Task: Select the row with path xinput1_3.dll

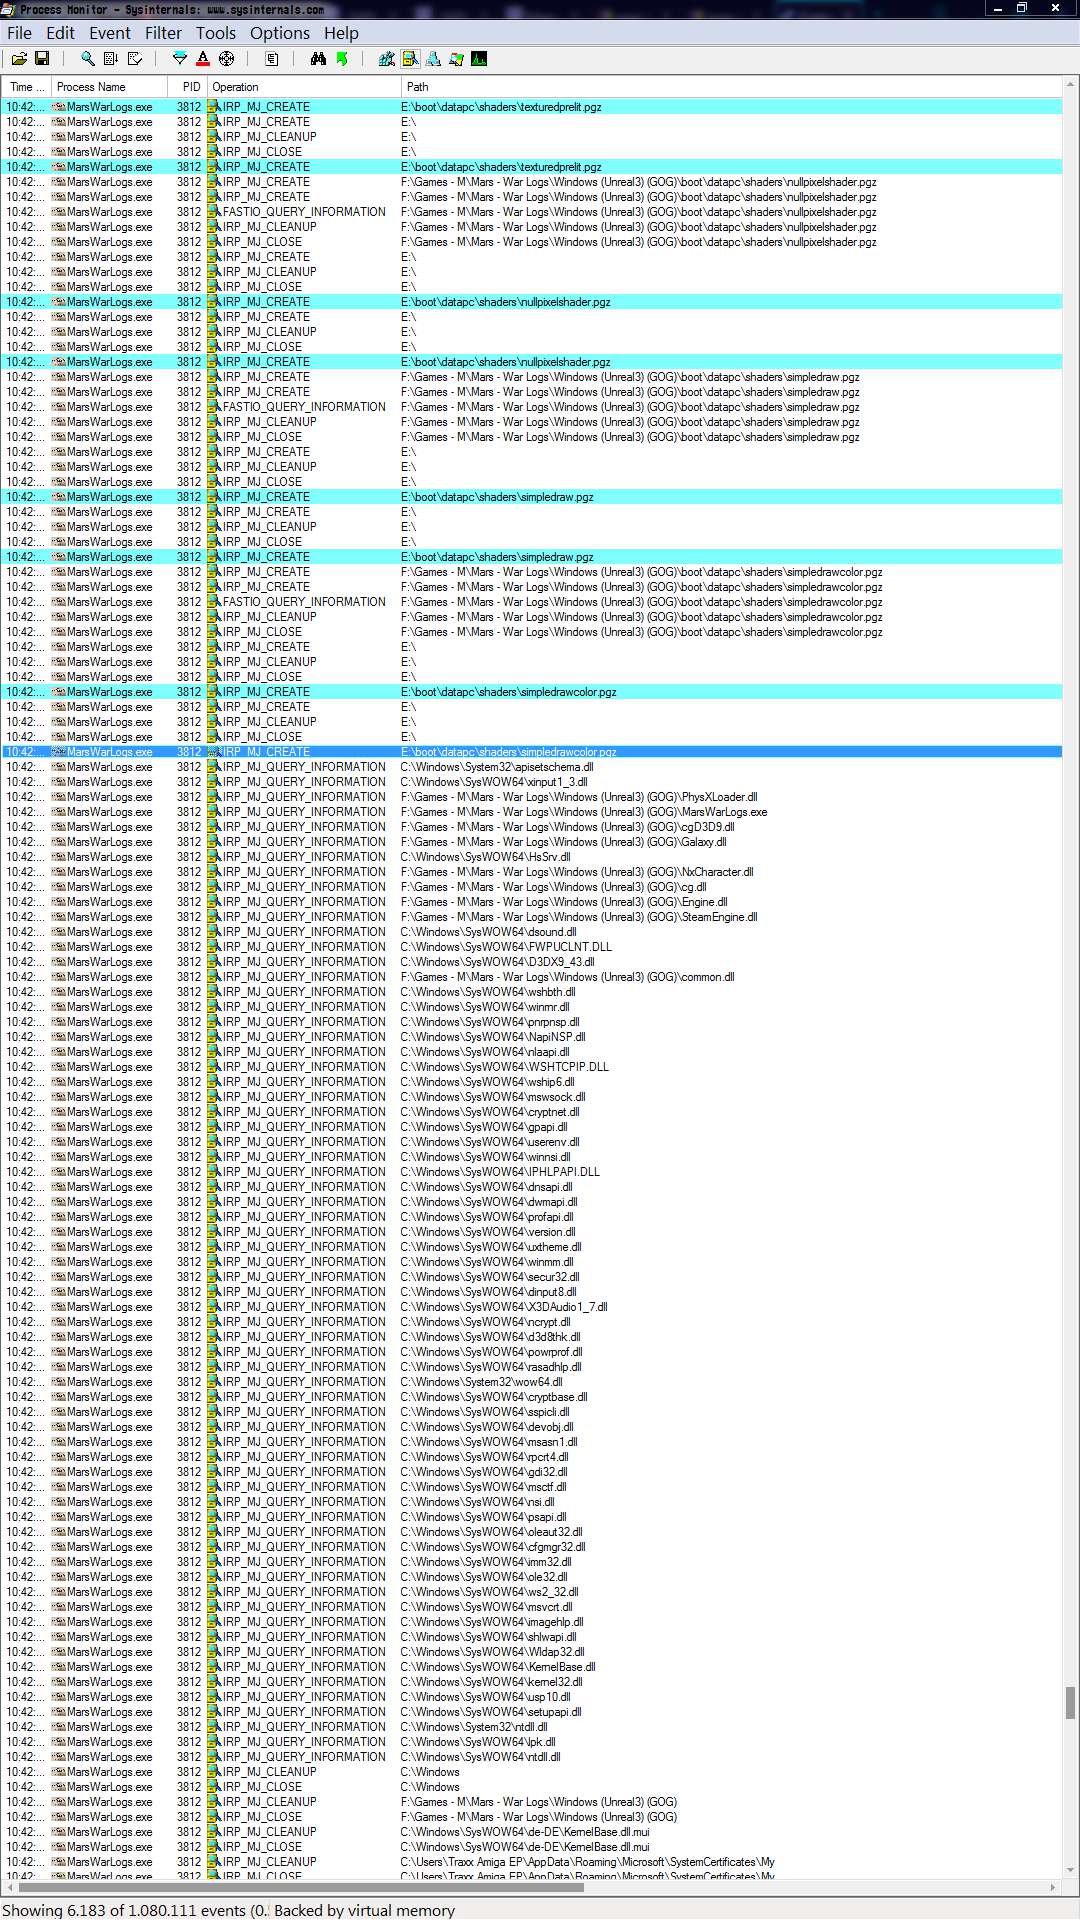Action: coord(532,782)
